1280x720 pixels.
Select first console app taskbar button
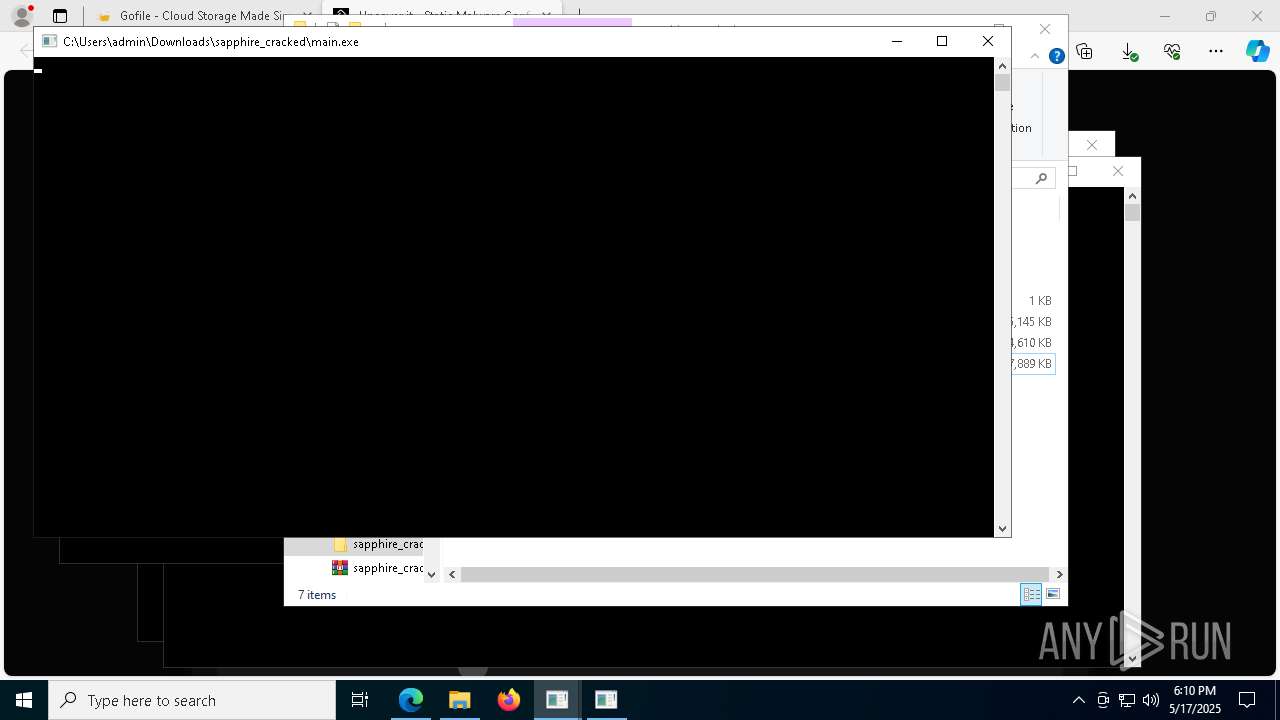557,700
